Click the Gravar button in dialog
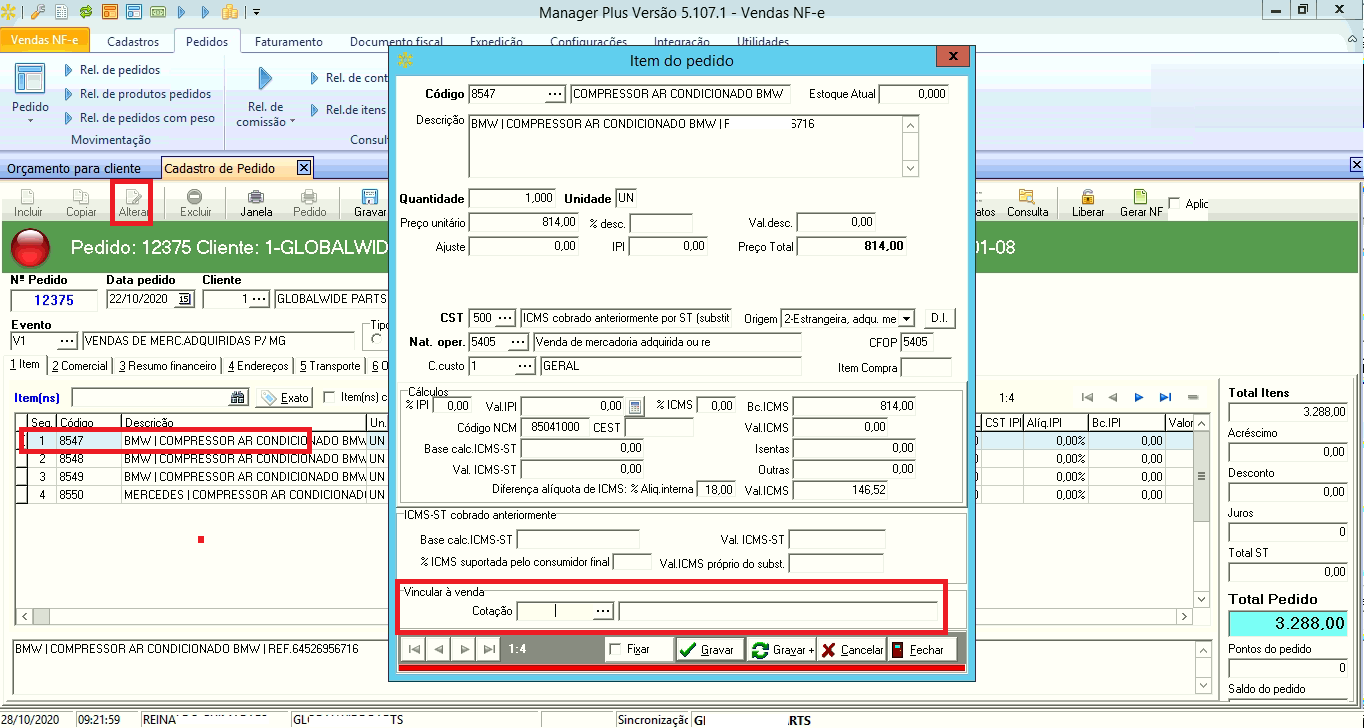1364x728 pixels. pos(709,650)
